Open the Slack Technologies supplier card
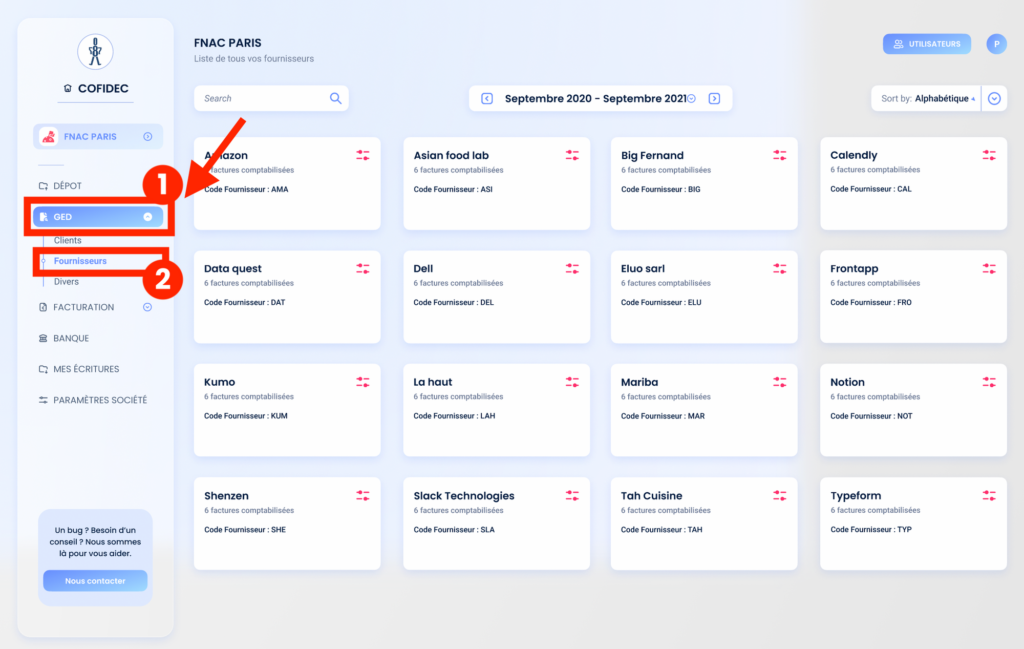1024x649 pixels. pos(496,524)
